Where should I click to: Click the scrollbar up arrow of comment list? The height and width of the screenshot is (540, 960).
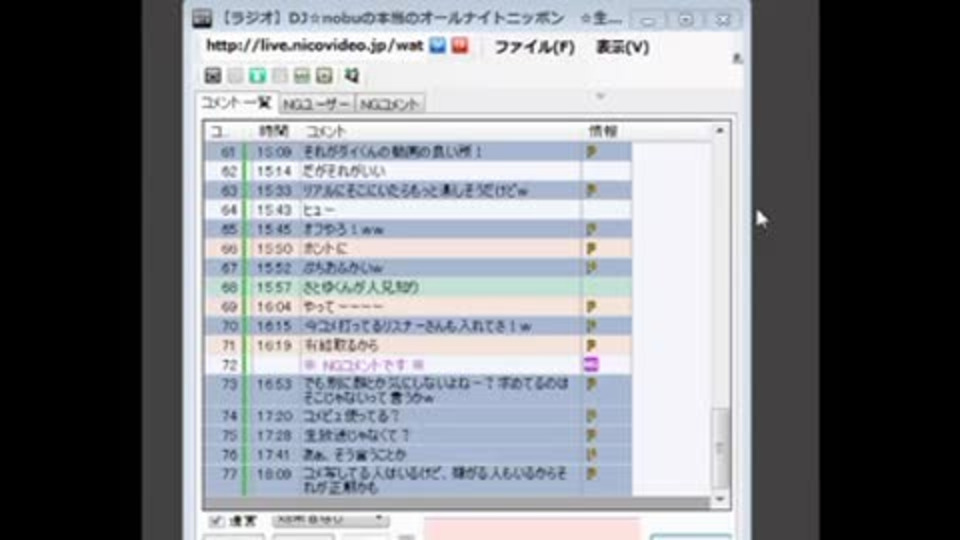720,130
